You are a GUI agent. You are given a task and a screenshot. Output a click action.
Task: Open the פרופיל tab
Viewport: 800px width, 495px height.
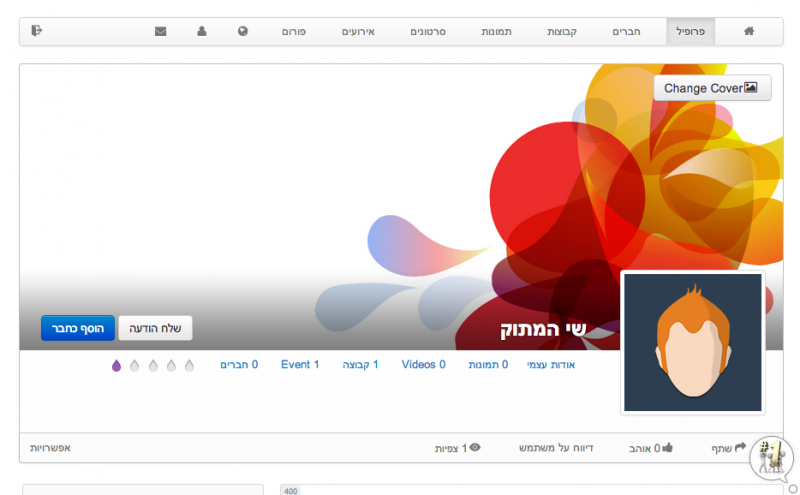click(x=690, y=32)
